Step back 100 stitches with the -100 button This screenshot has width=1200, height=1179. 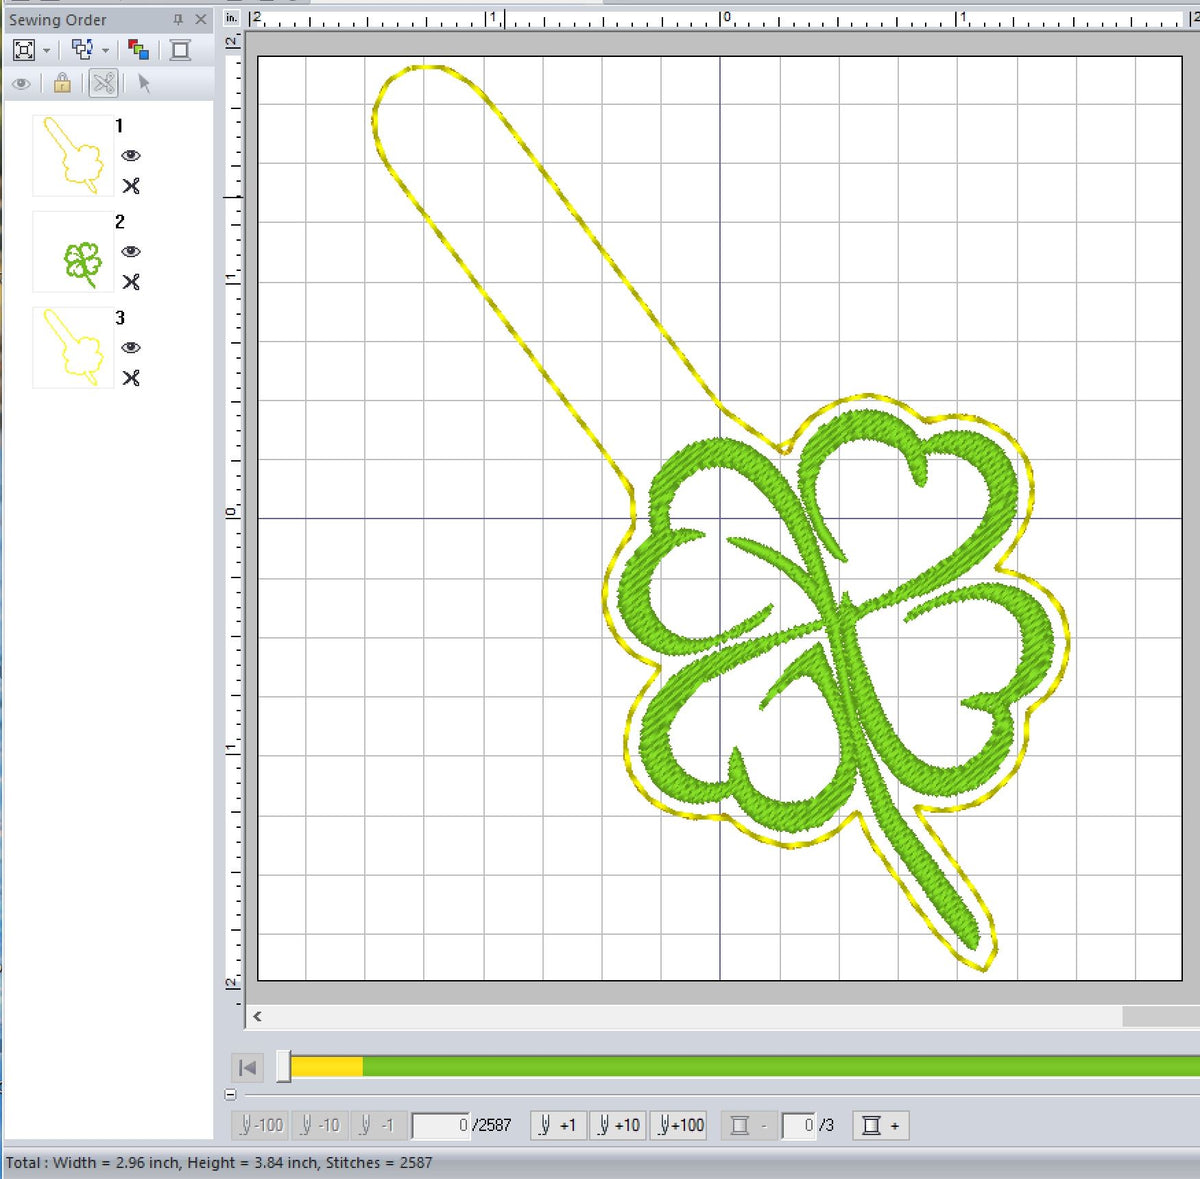261,1126
